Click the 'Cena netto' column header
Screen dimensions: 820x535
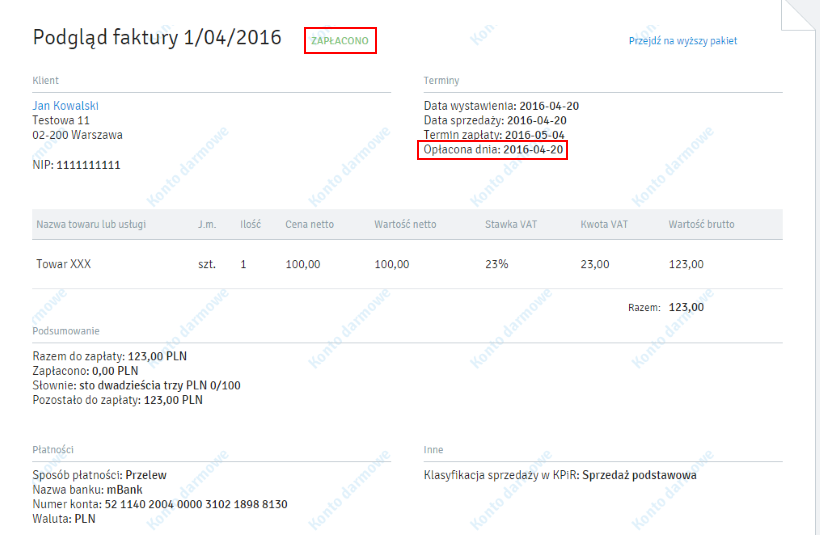tap(309, 224)
